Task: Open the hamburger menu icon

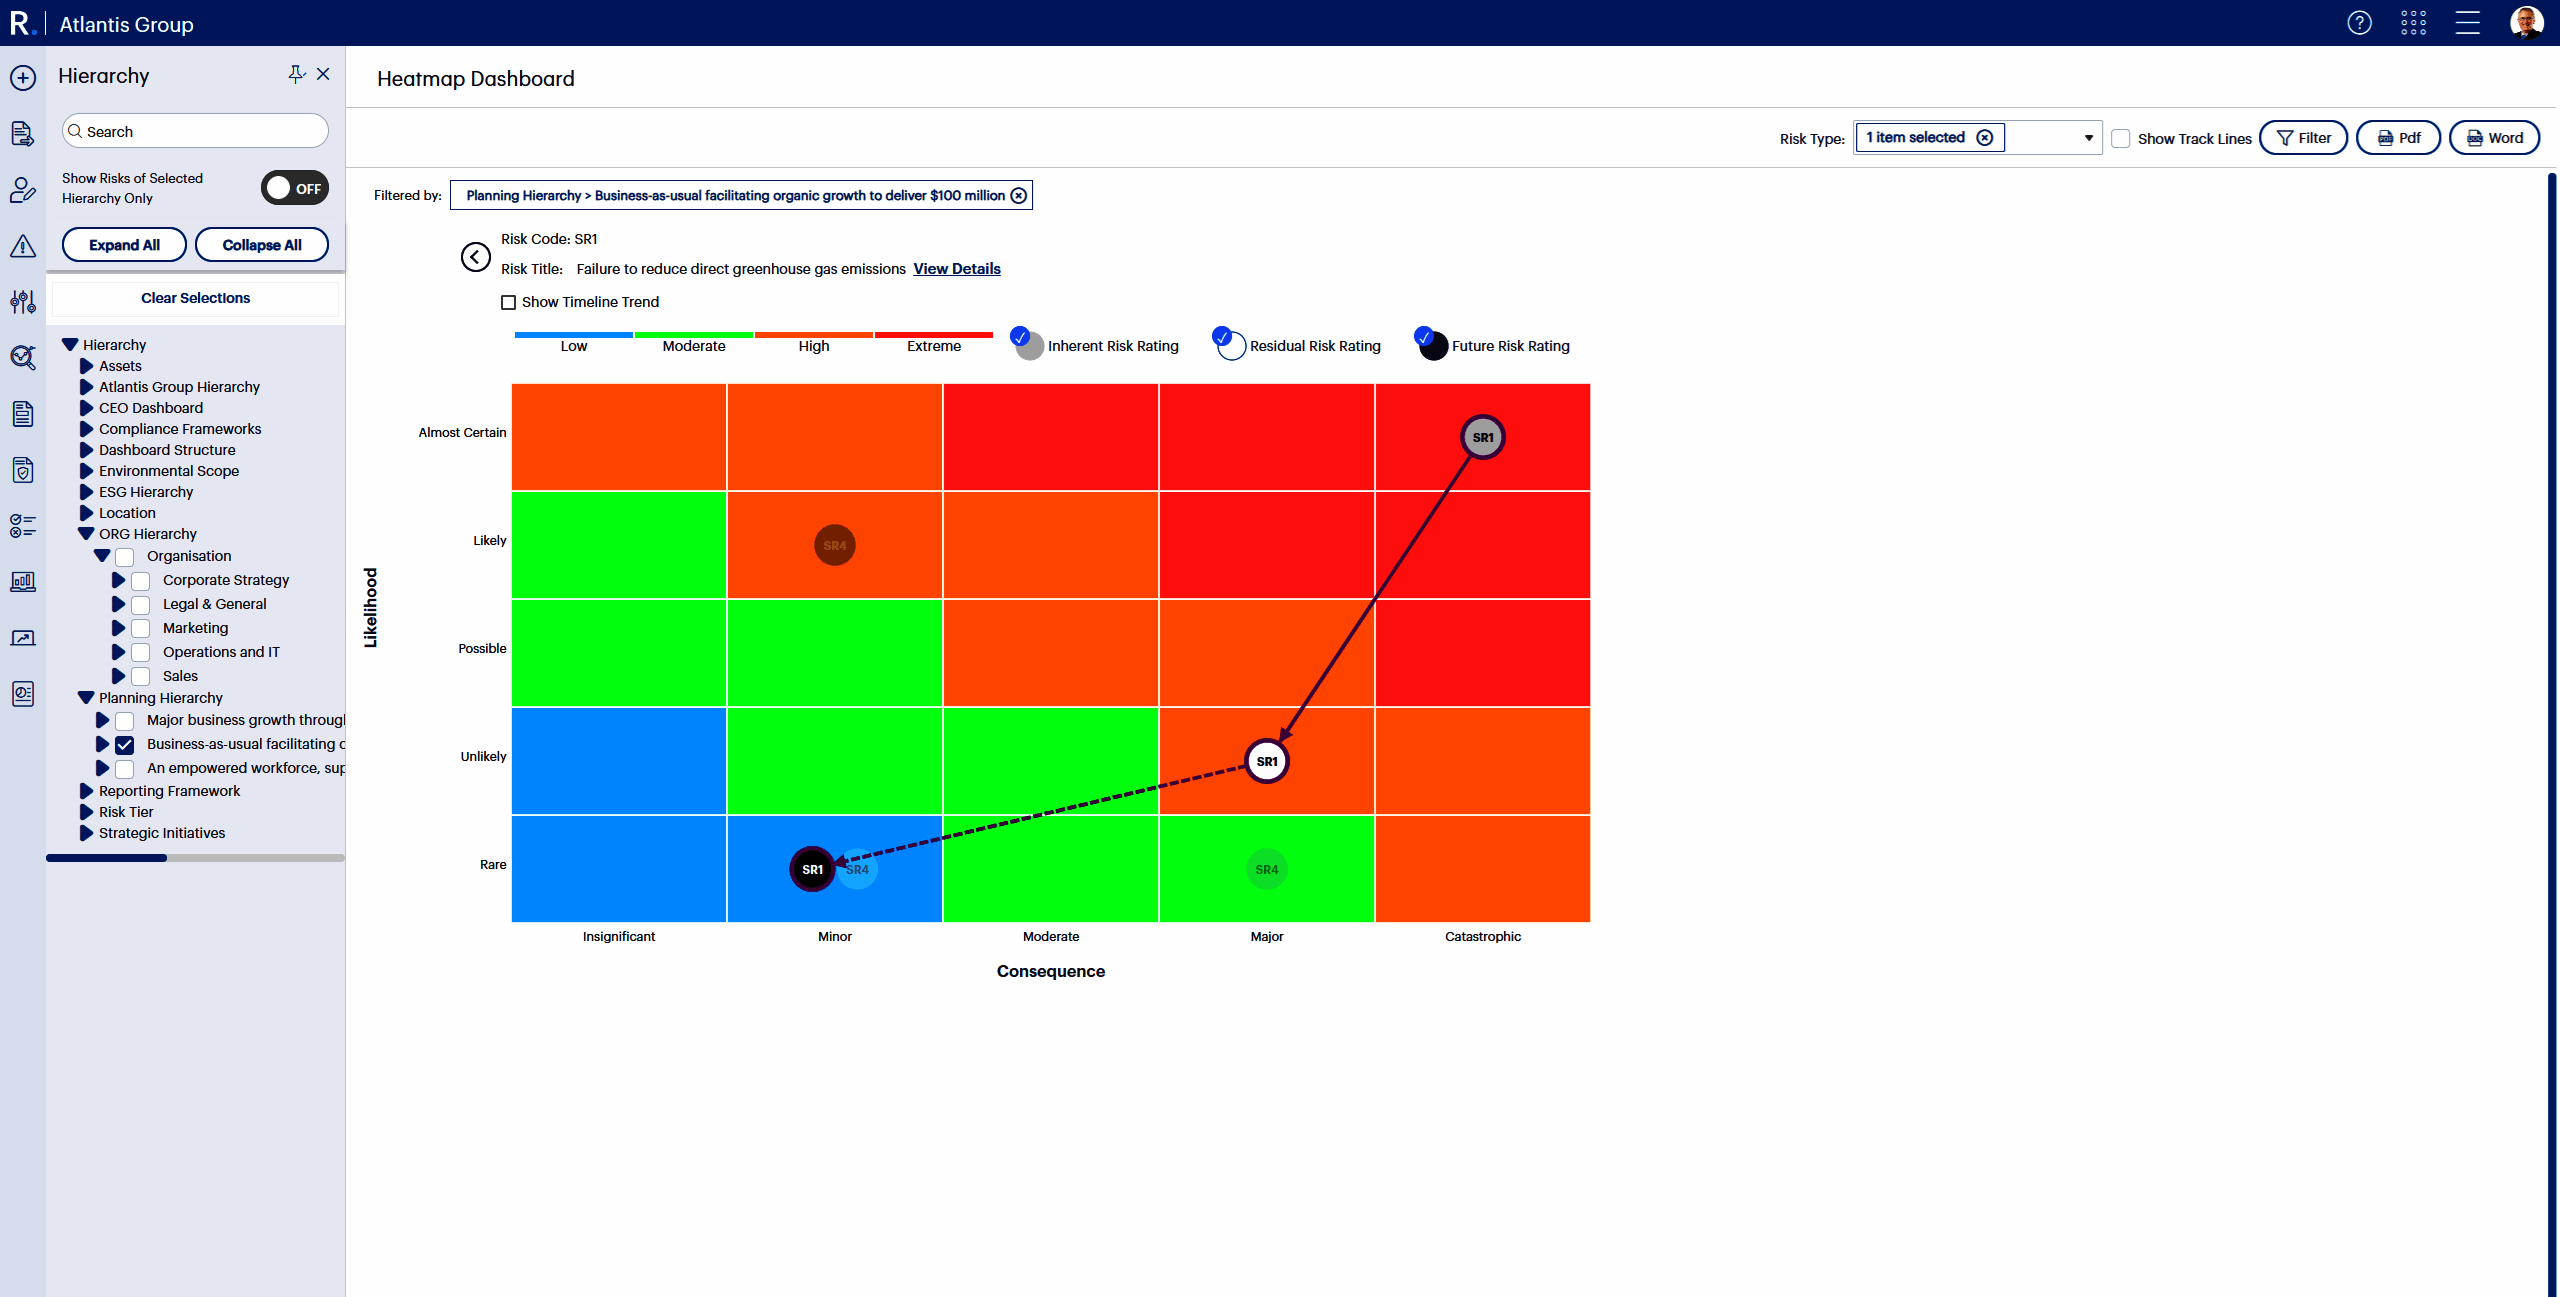Action: pyautogui.click(x=2467, y=23)
